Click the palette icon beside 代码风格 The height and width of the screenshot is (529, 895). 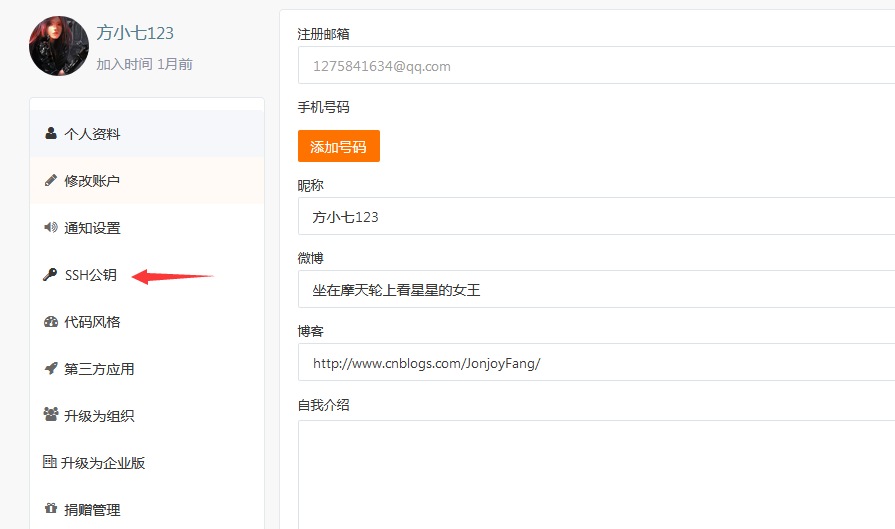pyautogui.click(x=51, y=322)
